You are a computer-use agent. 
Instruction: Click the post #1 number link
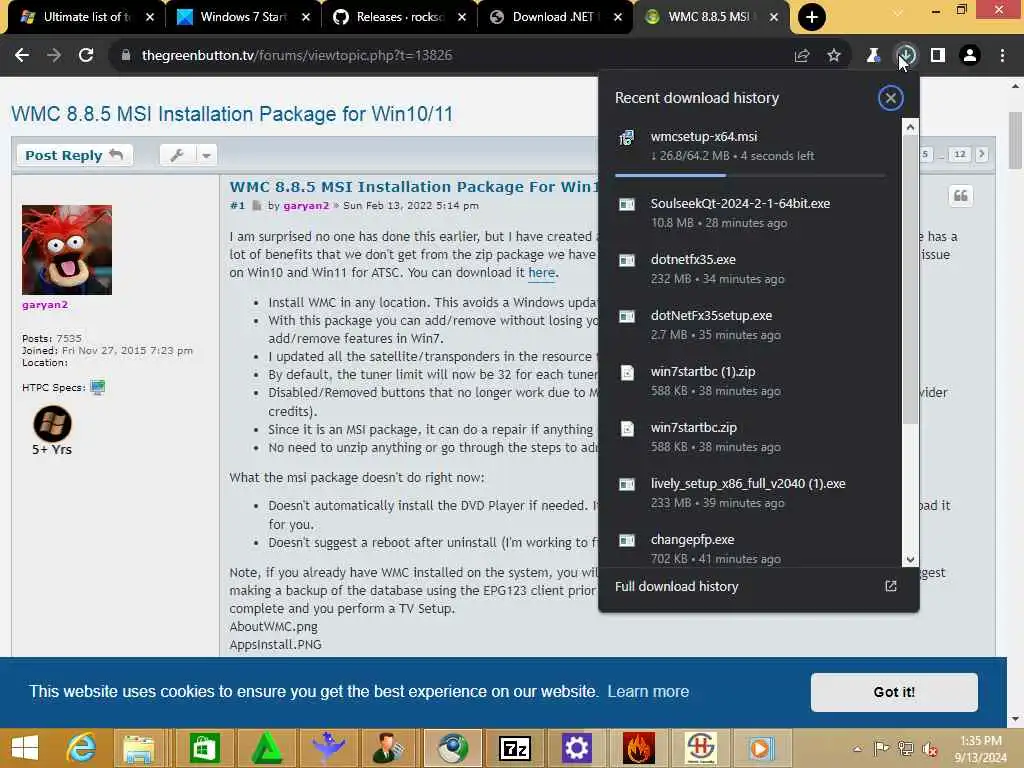coord(237,206)
